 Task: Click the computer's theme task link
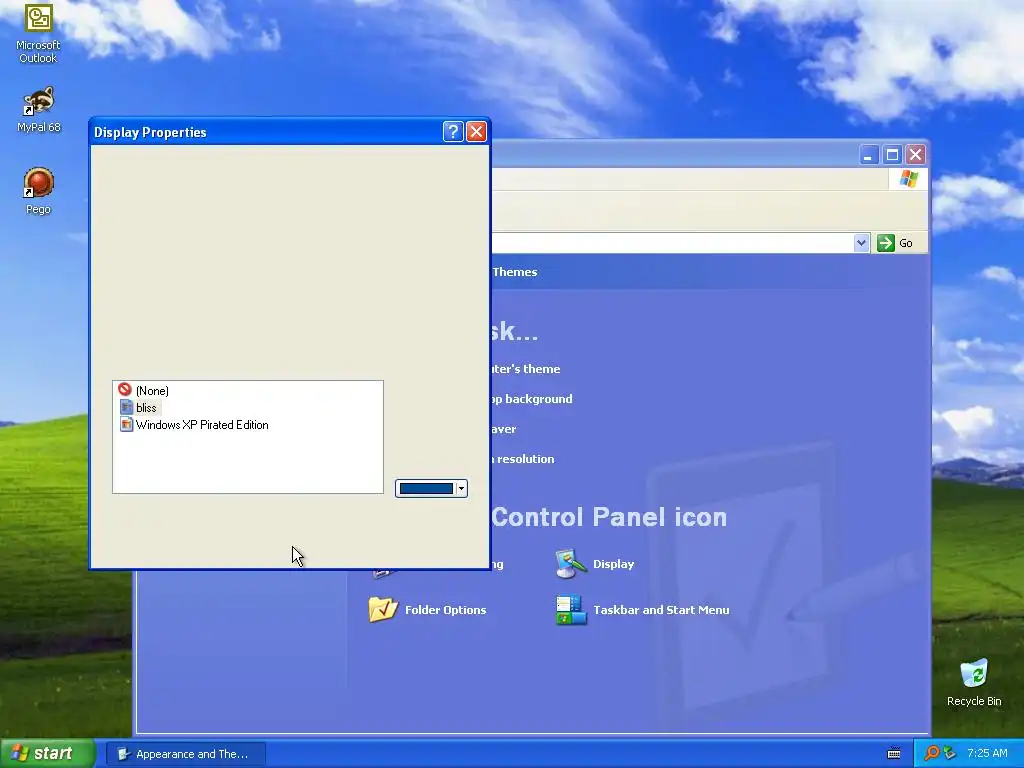[x=526, y=369]
